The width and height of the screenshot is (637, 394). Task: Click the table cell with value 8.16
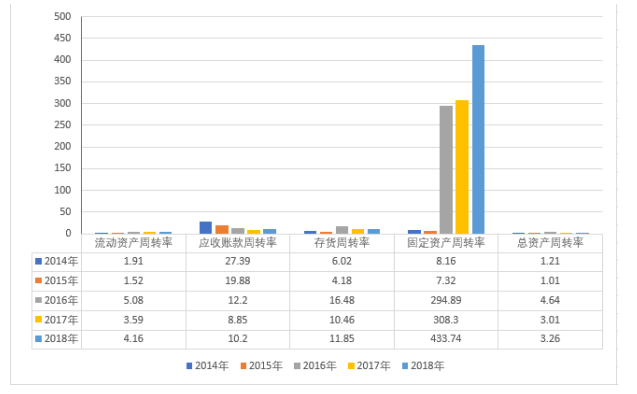point(446,261)
